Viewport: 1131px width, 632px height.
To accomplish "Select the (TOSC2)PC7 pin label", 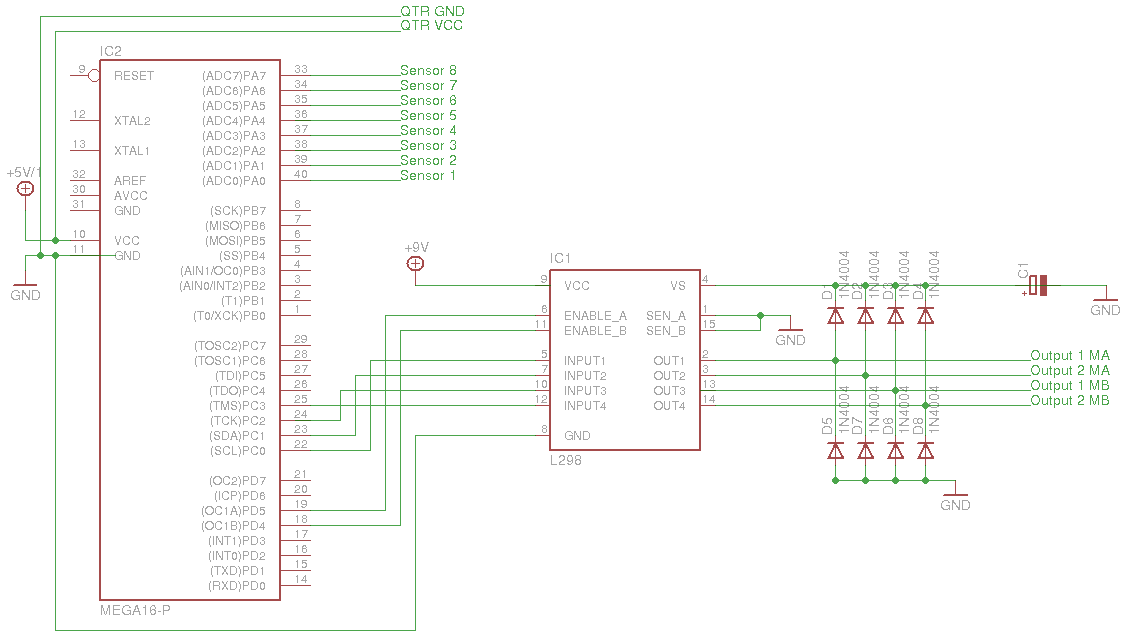I will click(x=229, y=346).
